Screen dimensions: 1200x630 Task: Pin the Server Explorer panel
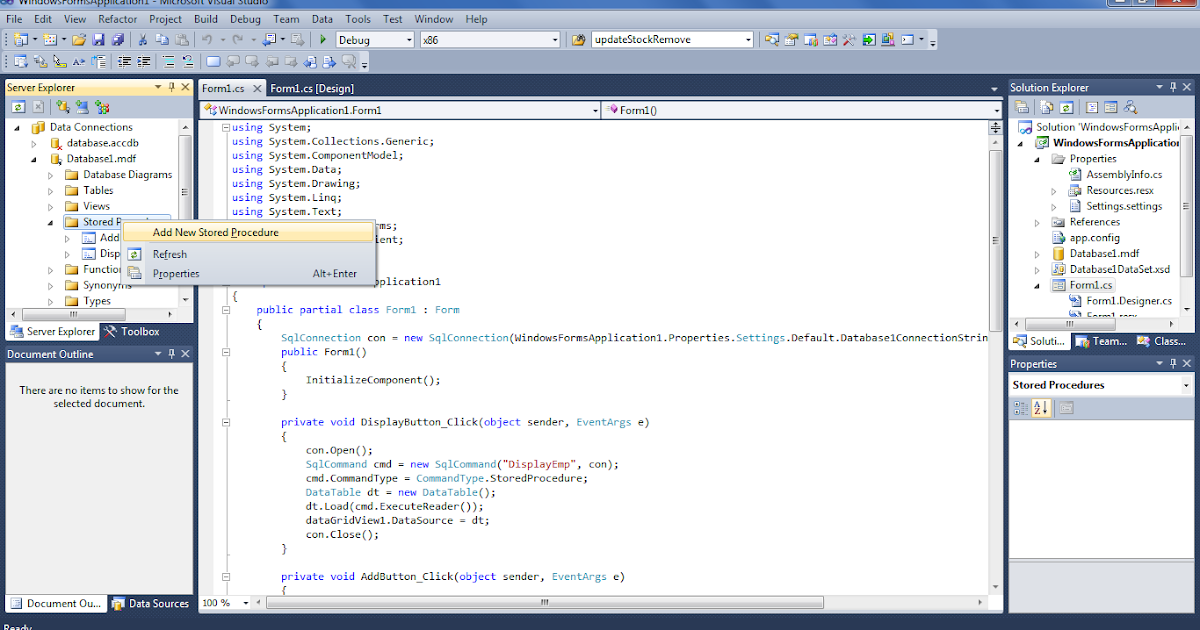point(171,87)
